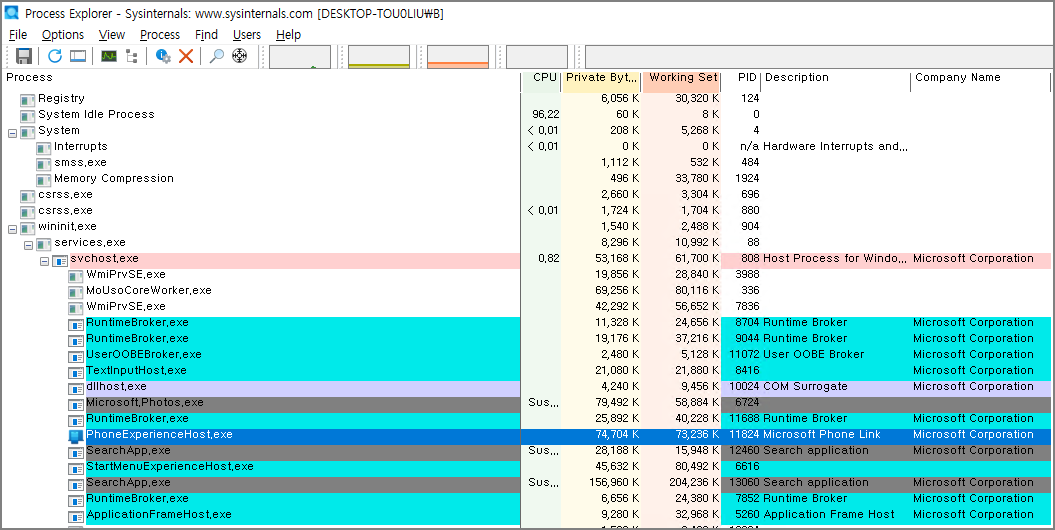
Task: Click the Find Handle or DLL magnifier icon
Action: (x=216, y=56)
